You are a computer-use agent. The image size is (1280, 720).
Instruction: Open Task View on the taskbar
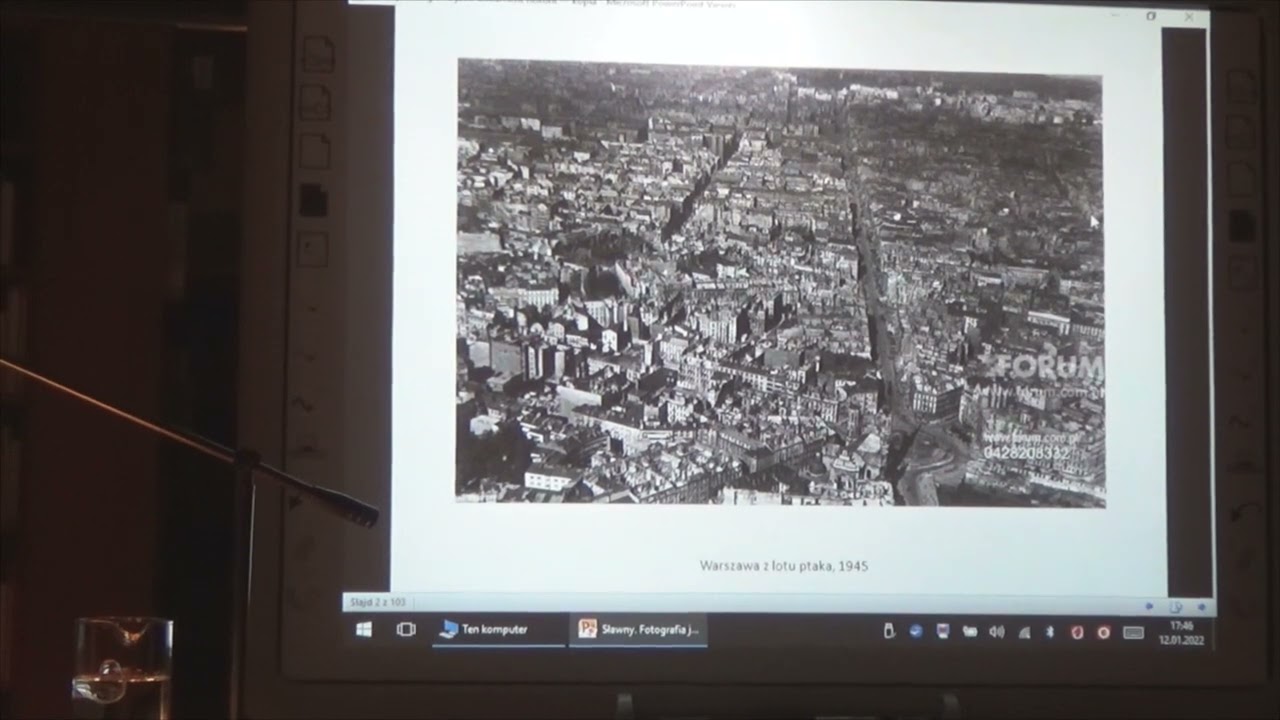pos(405,630)
